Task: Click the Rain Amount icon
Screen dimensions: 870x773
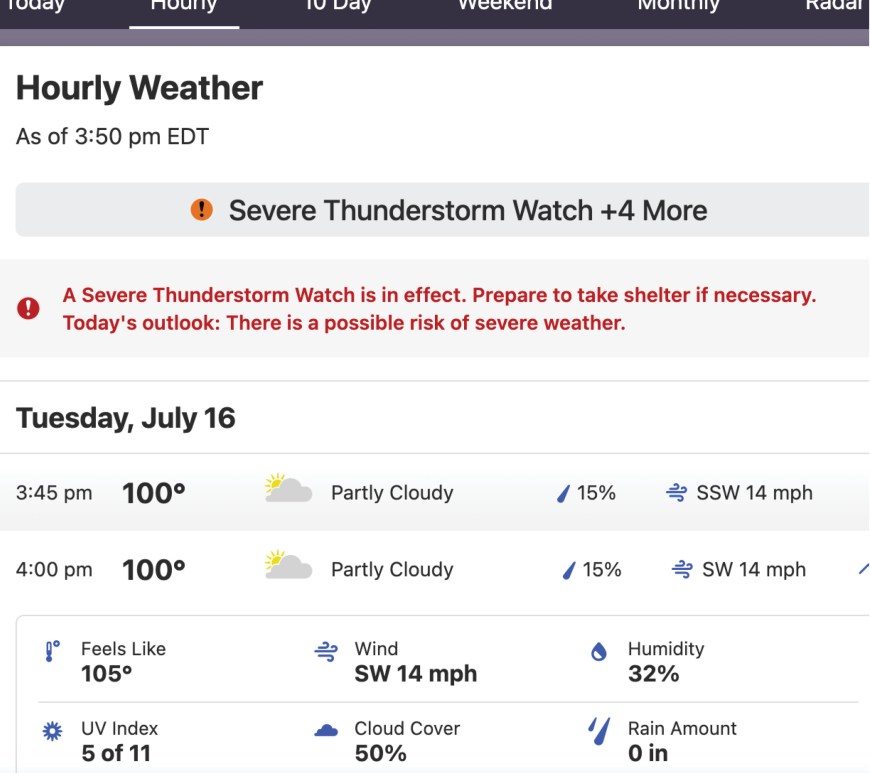Action: coord(599,729)
